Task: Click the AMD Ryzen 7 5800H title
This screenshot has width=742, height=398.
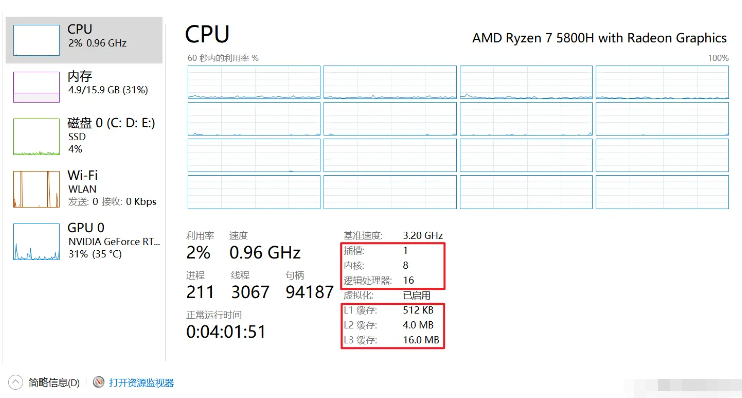Action: point(599,38)
